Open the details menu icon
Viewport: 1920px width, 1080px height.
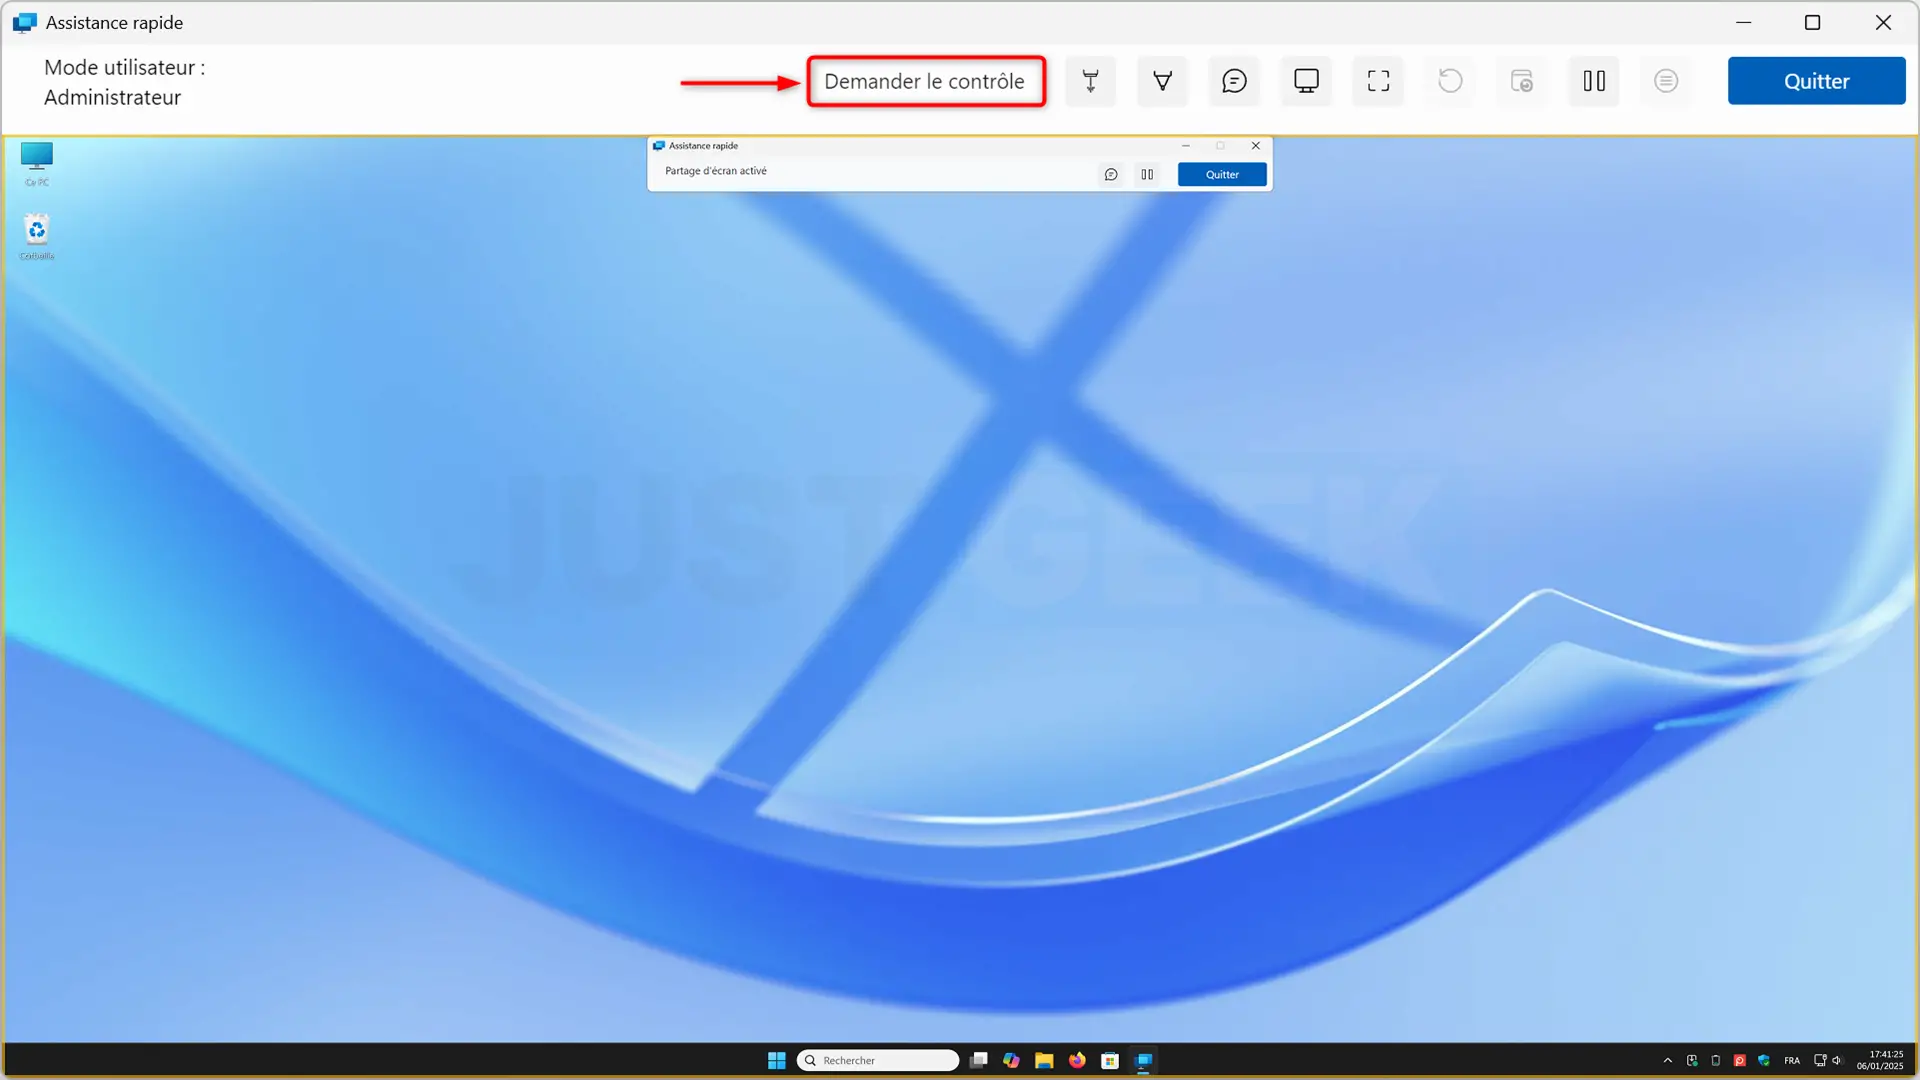point(1666,81)
